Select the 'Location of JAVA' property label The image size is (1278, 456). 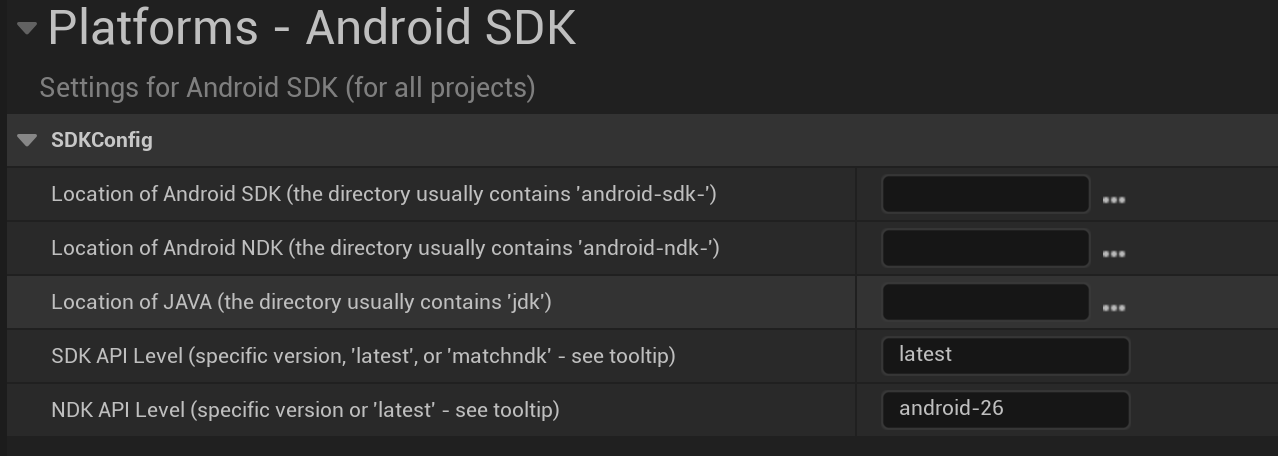click(x=301, y=302)
